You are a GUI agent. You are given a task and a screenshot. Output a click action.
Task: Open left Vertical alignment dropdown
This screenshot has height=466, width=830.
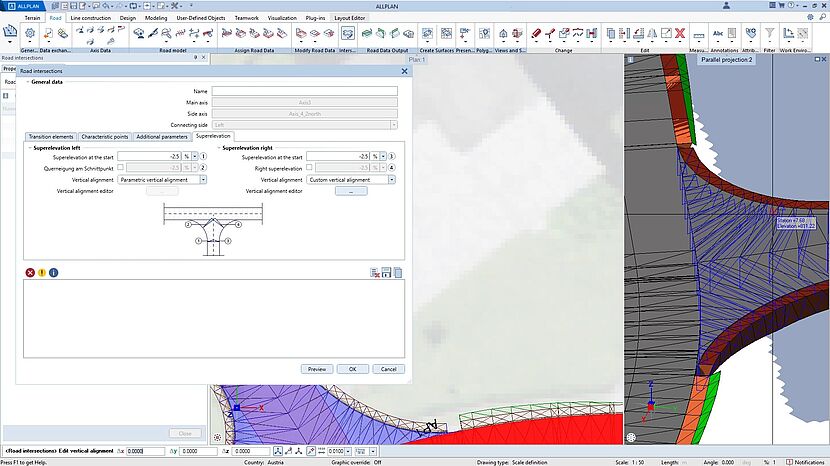(x=202, y=179)
